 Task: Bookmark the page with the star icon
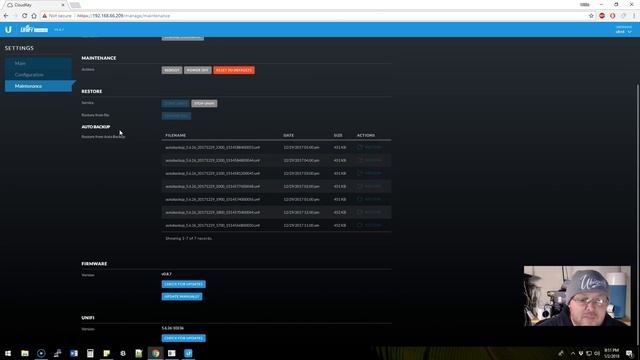[591, 16]
